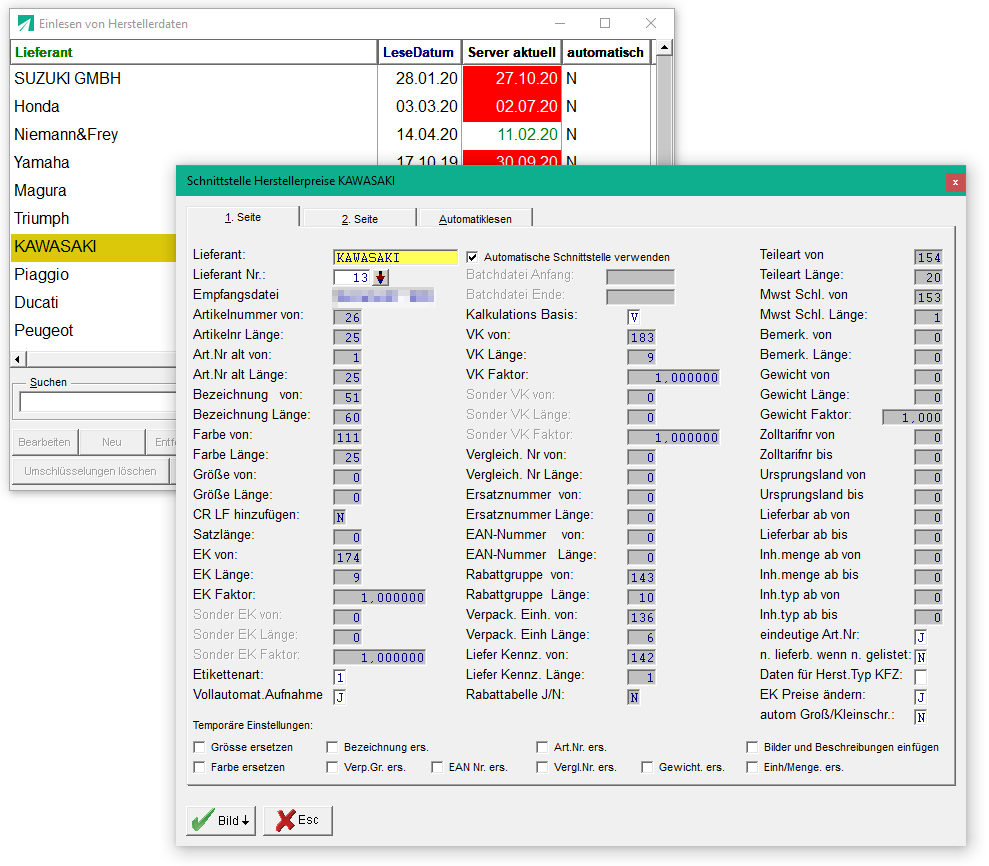The height and width of the screenshot is (866, 989).
Task: Click the Rabattabelle J/N field
Action: click(x=634, y=697)
